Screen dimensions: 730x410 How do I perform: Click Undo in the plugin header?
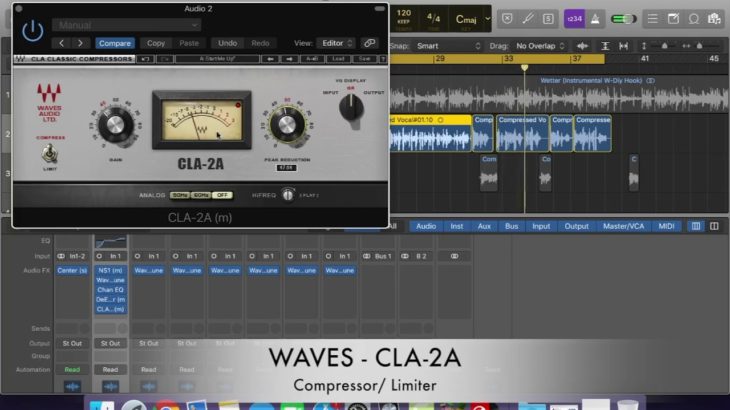pyautogui.click(x=228, y=43)
